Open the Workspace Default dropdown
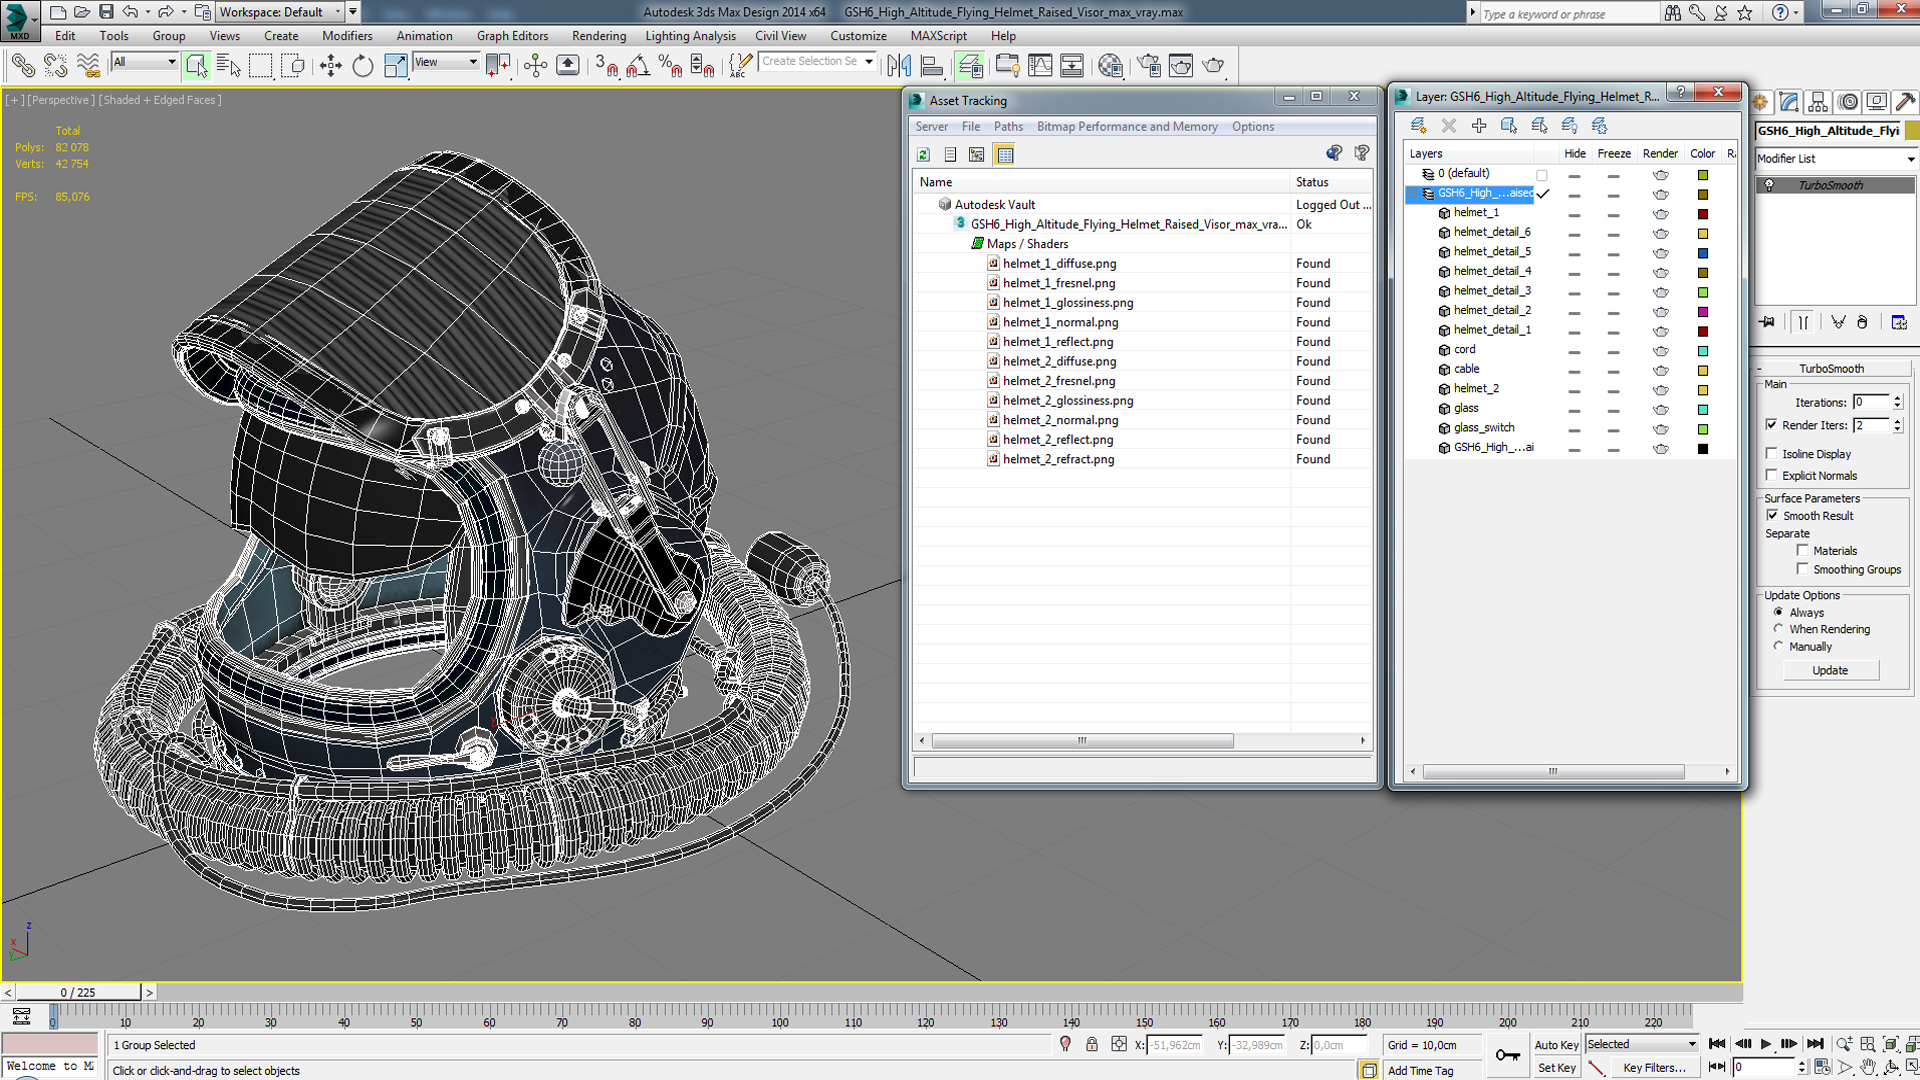Viewport: 1920px width, 1080px height. point(281,12)
